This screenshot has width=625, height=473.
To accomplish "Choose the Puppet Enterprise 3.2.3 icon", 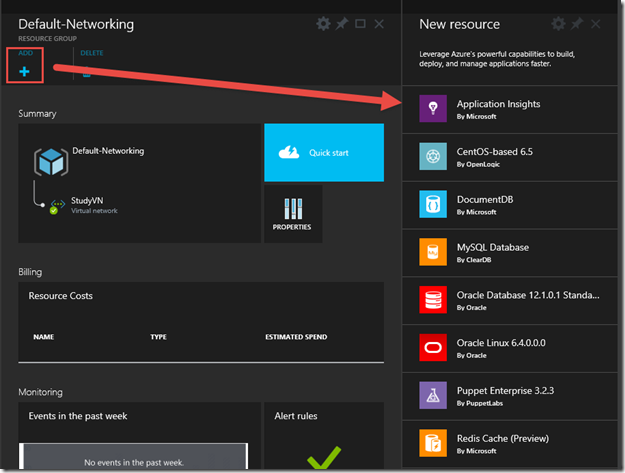I will pos(433,396).
